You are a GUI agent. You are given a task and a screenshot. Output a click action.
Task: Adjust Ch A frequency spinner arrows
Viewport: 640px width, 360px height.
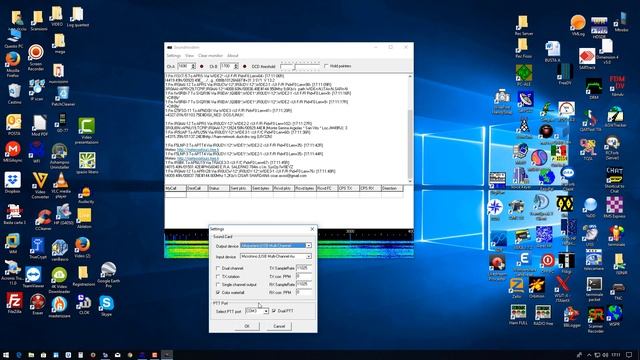click(x=193, y=66)
